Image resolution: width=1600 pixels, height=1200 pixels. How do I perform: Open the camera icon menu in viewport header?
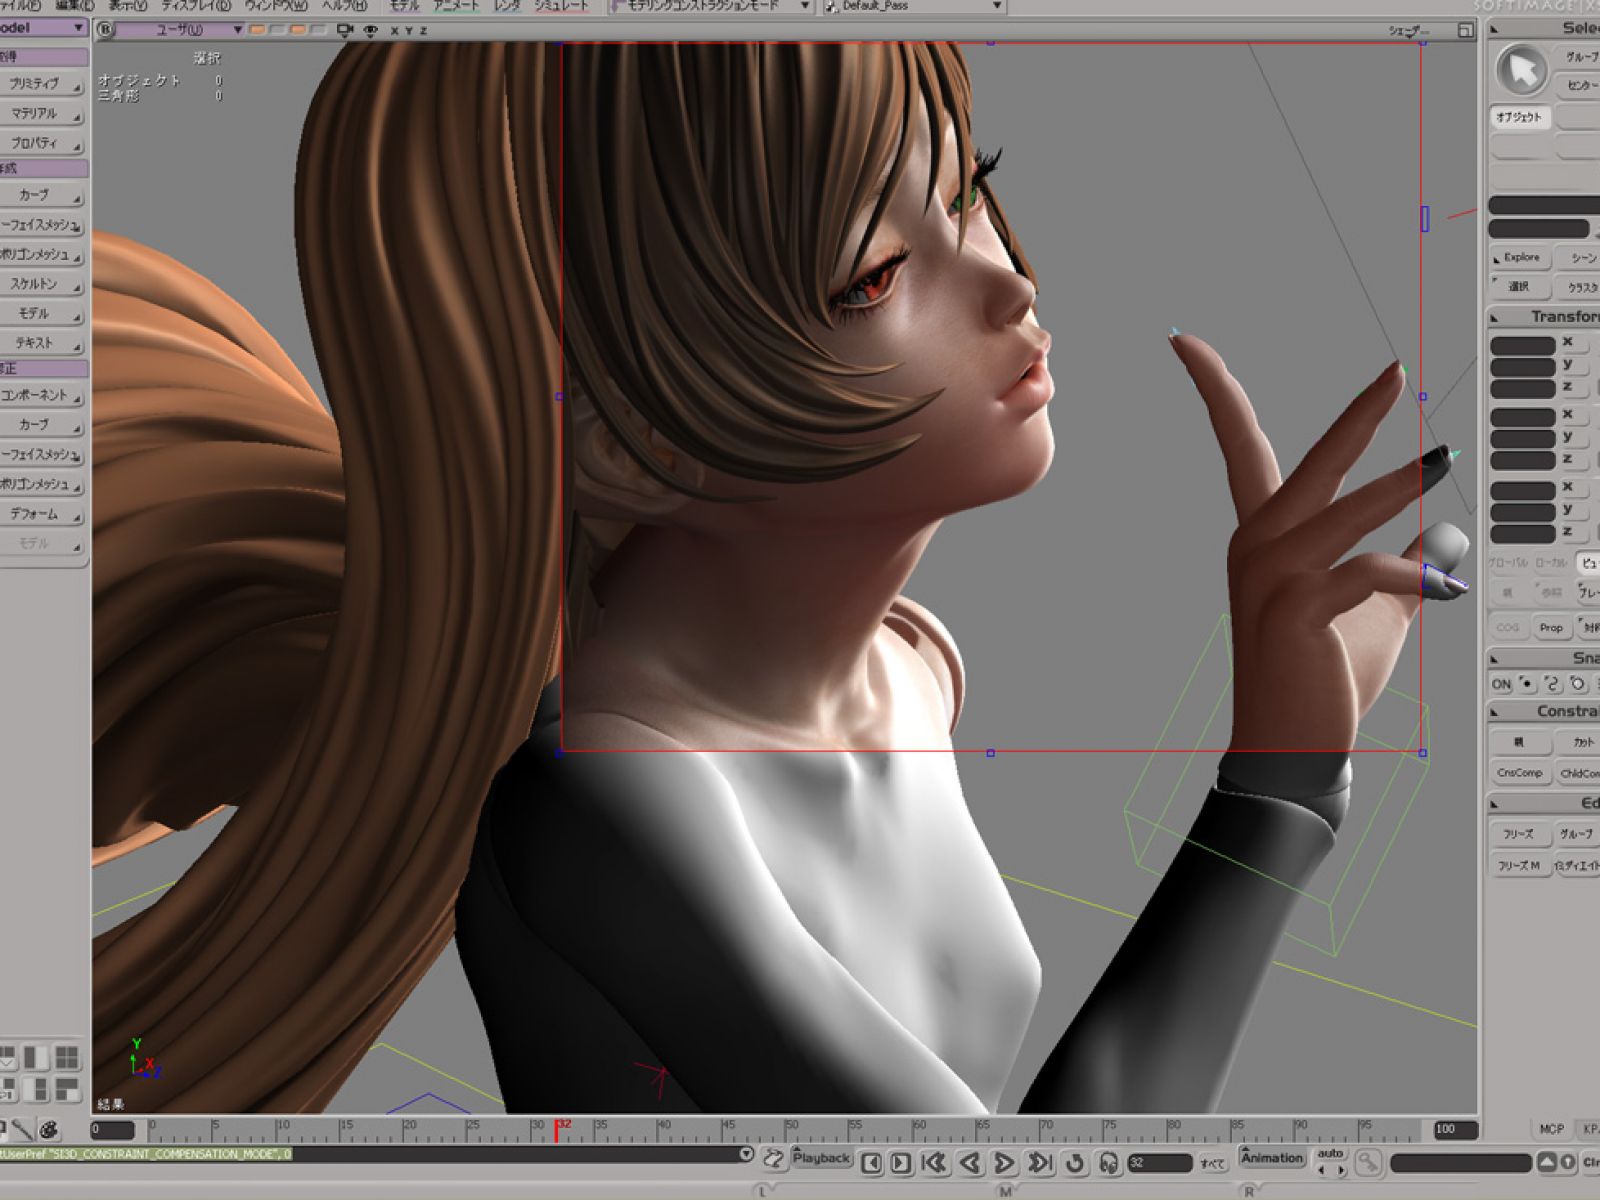pyautogui.click(x=346, y=30)
